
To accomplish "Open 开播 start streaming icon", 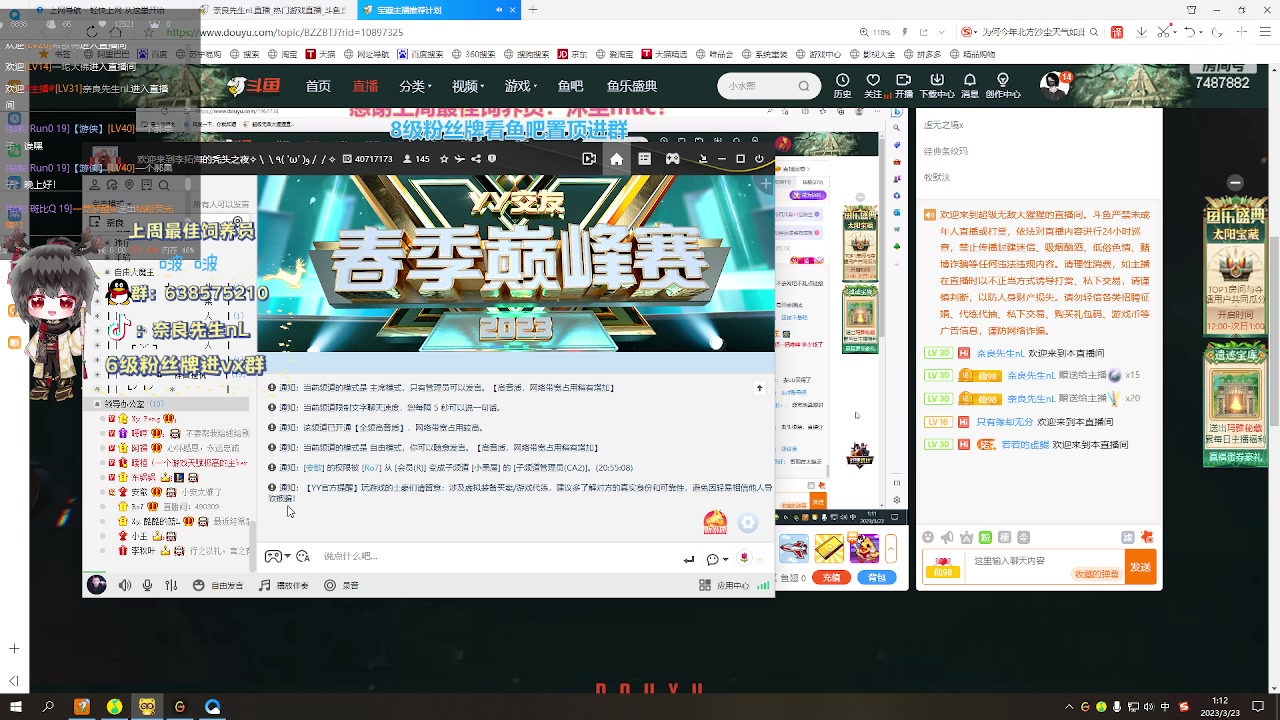I will pos(904,85).
